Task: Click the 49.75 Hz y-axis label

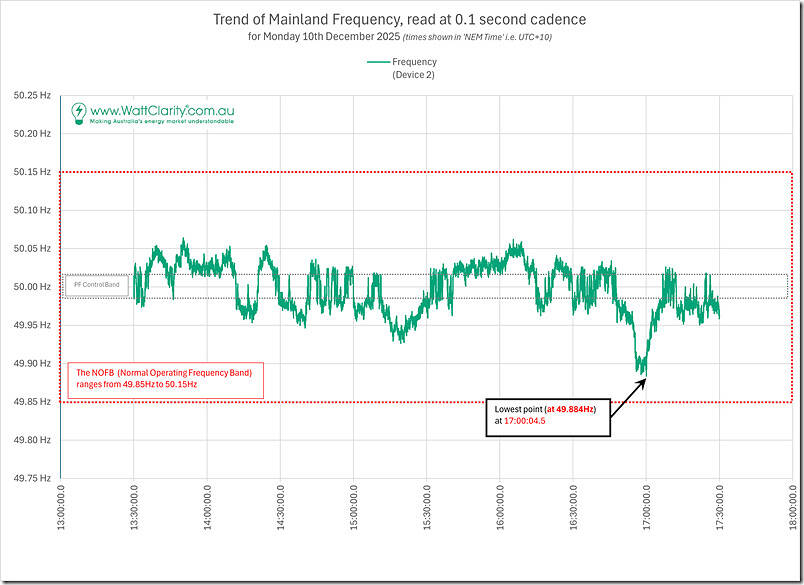Action: click(x=32, y=479)
